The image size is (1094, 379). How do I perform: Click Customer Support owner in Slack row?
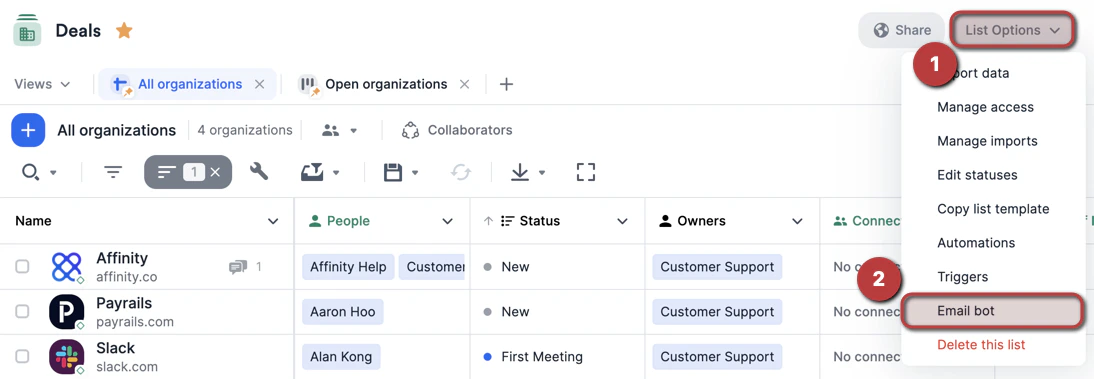tap(717, 357)
